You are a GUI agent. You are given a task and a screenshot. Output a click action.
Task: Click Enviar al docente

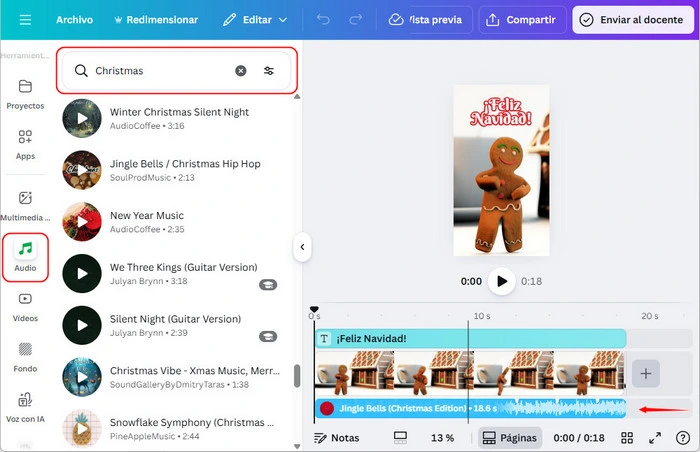633,20
